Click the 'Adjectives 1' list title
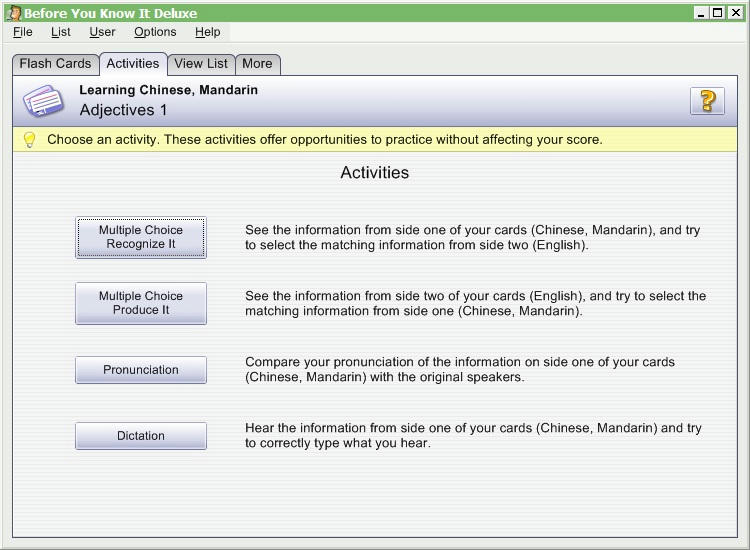 pyautogui.click(x=123, y=110)
